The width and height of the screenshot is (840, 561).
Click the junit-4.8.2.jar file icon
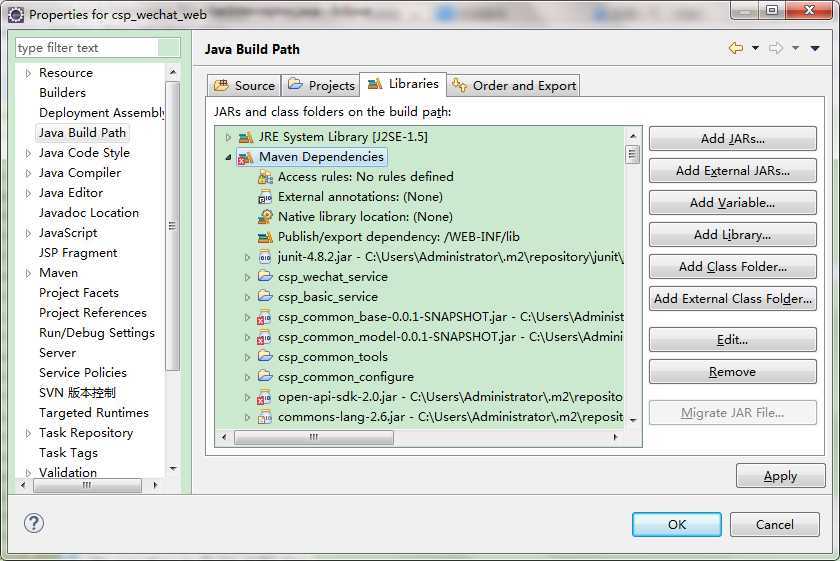pyautogui.click(x=265, y=257)
